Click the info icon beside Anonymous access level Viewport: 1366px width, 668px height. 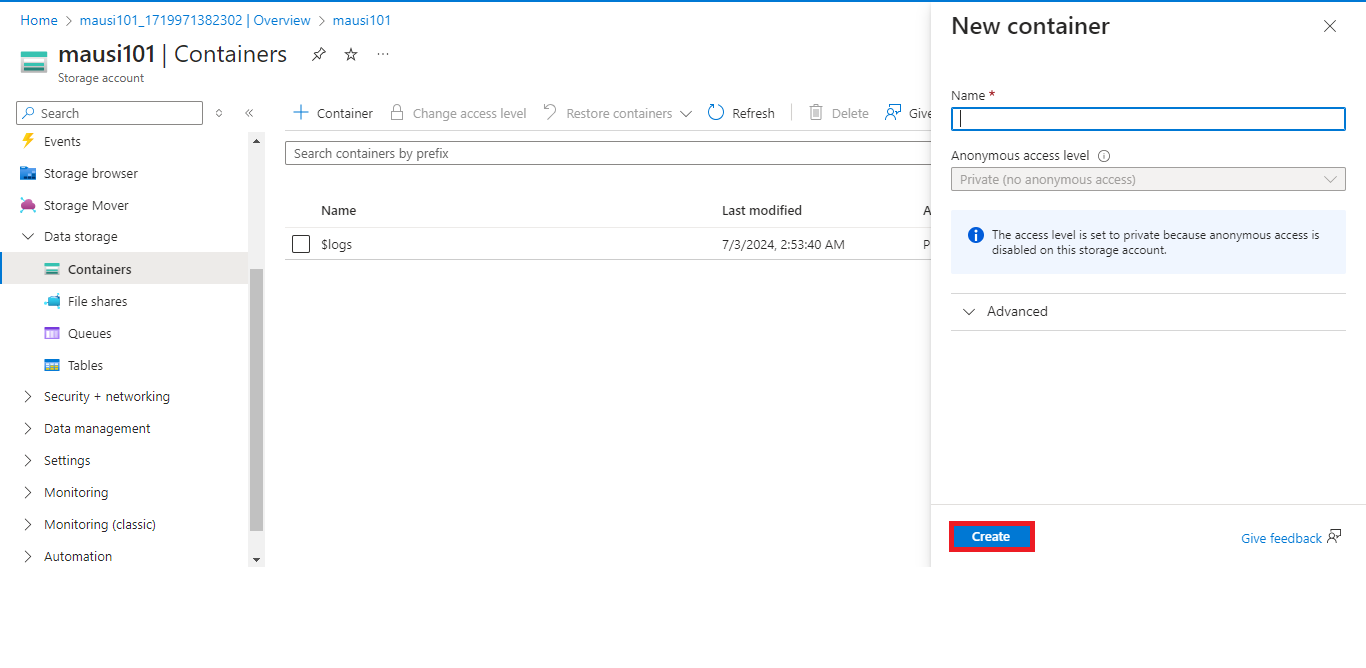1104,156
